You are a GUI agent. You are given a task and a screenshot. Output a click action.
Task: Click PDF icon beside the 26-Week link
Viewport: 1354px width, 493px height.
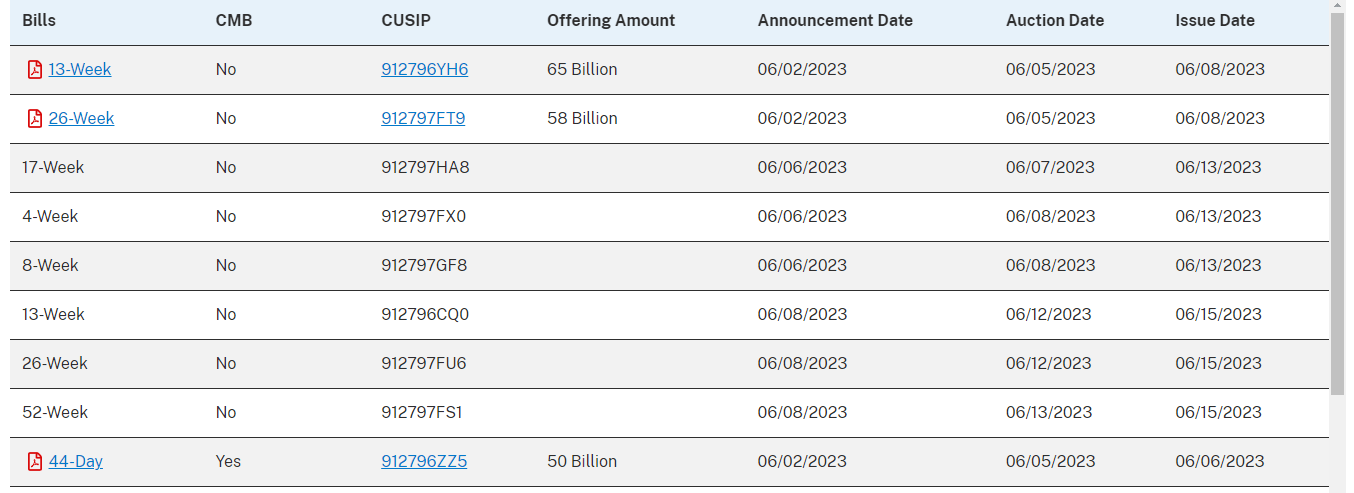(x=35, y=119)
